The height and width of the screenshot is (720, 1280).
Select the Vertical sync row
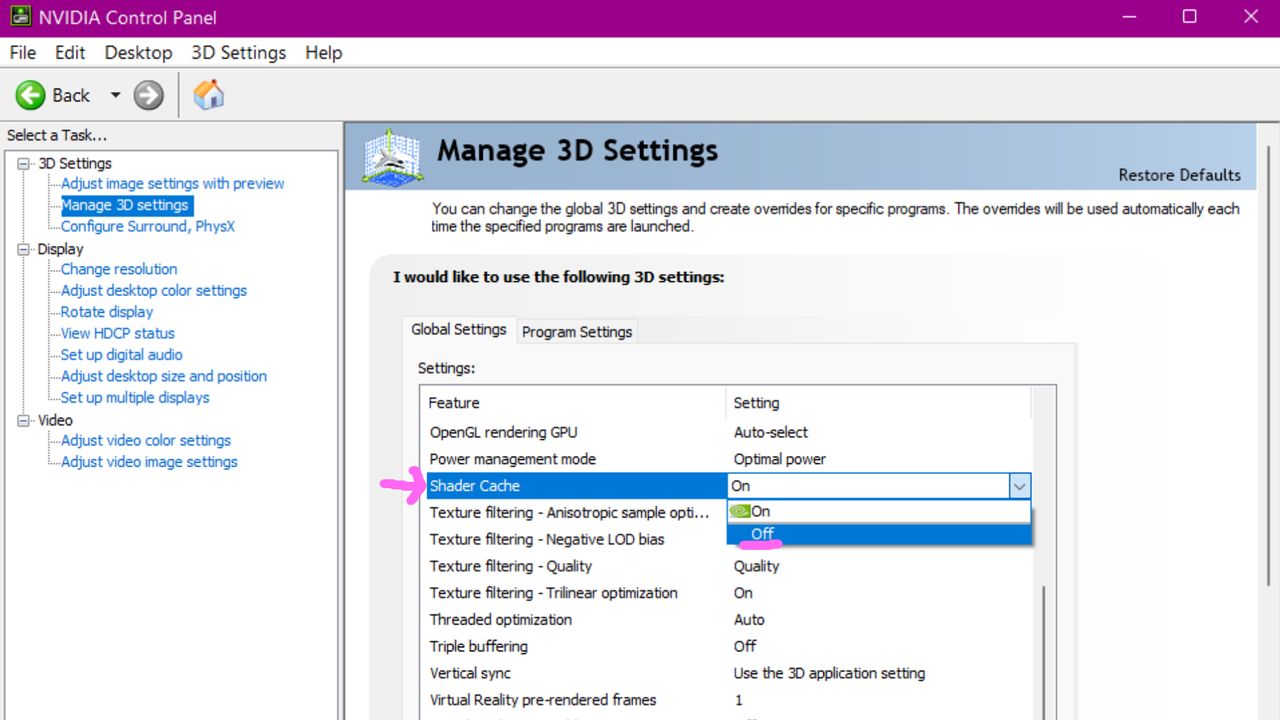728,673
